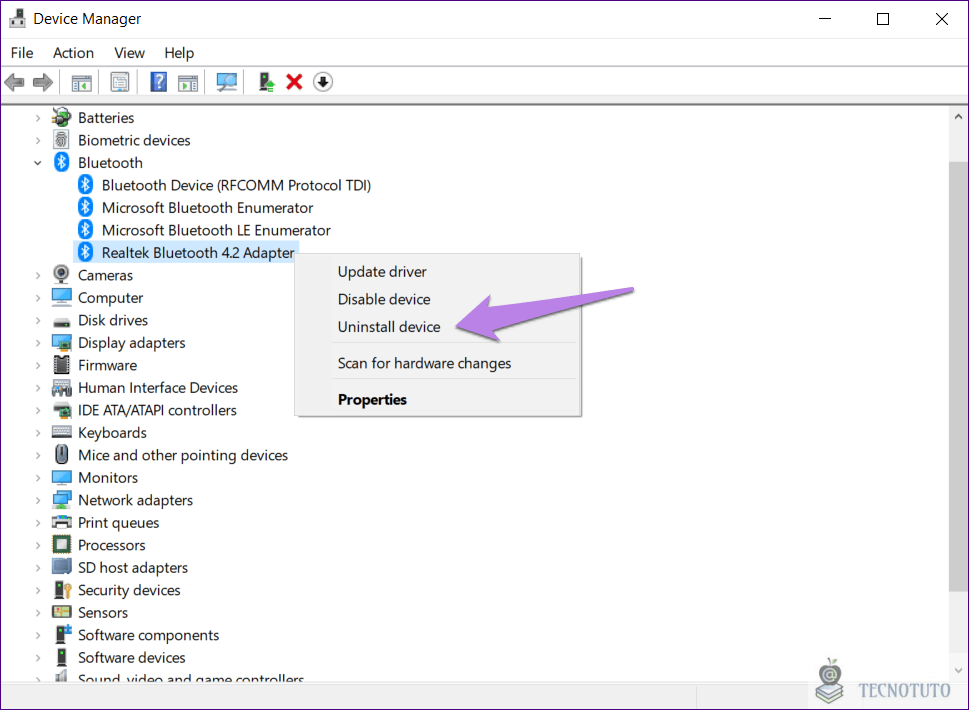This screenshot has height=710, width=969.
Task: Select Uninstall device in context menu
Action: 438,327
